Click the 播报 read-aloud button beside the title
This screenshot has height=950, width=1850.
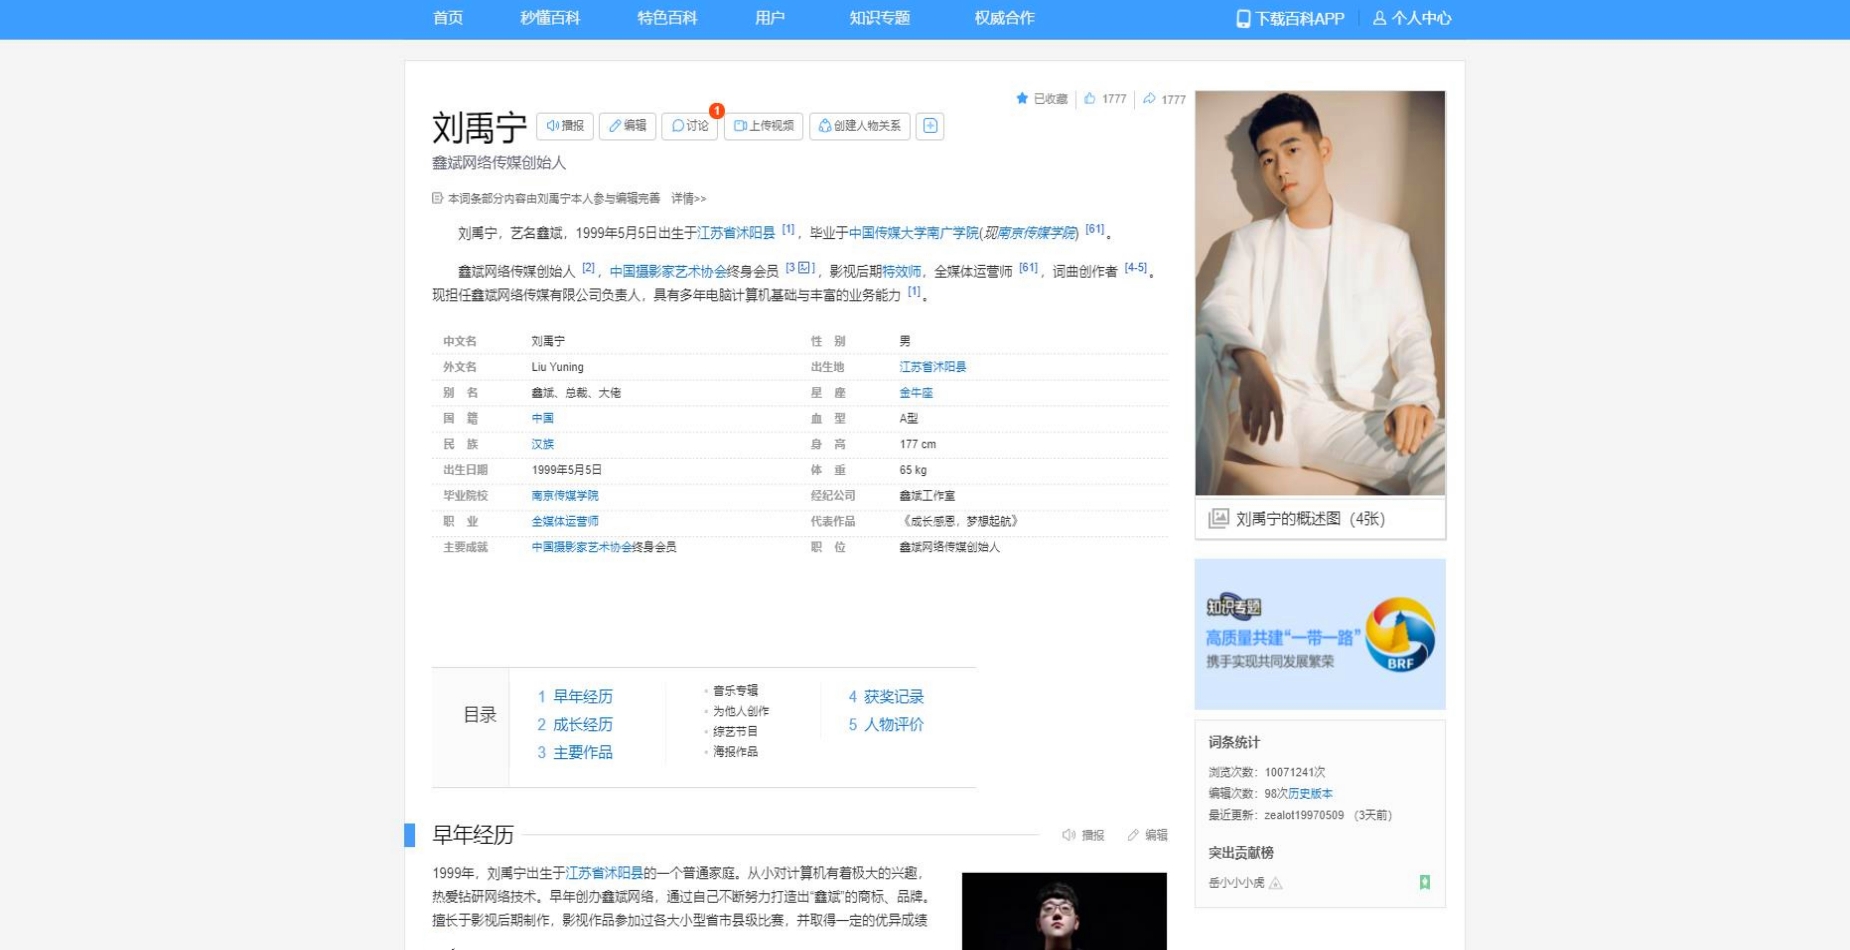pyautogui.click(x=565, y=126)
